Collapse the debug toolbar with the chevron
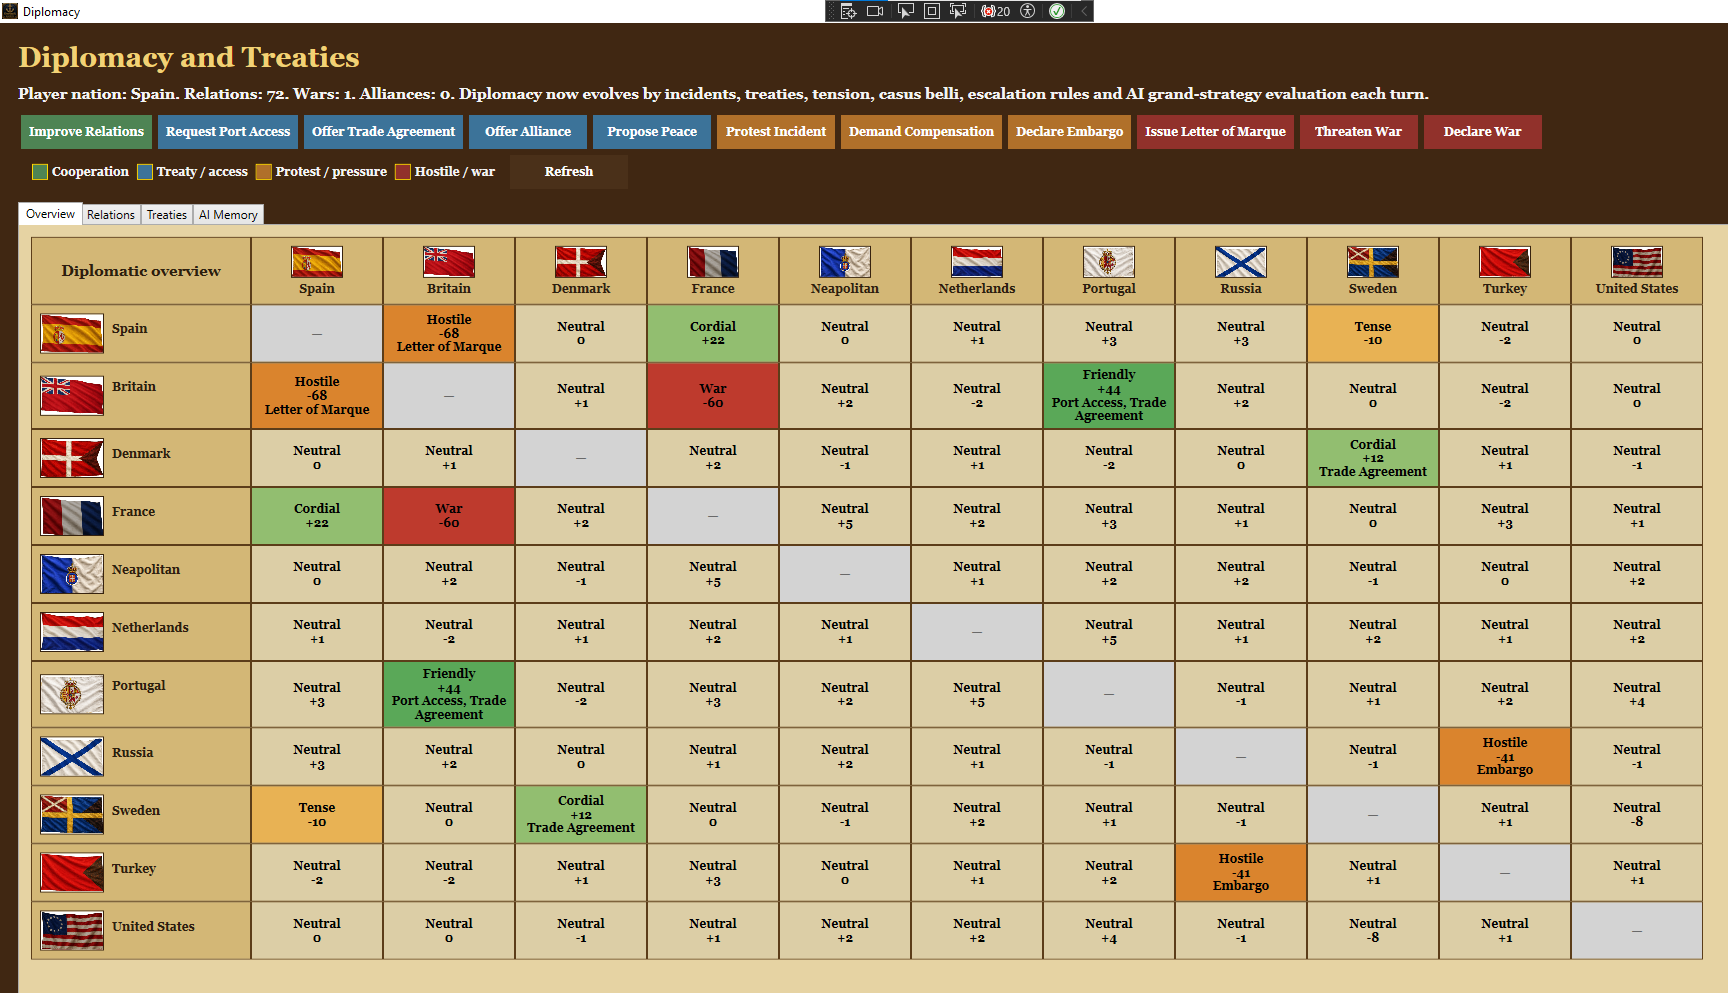 pyautogui.click(x=1083, y=11)
